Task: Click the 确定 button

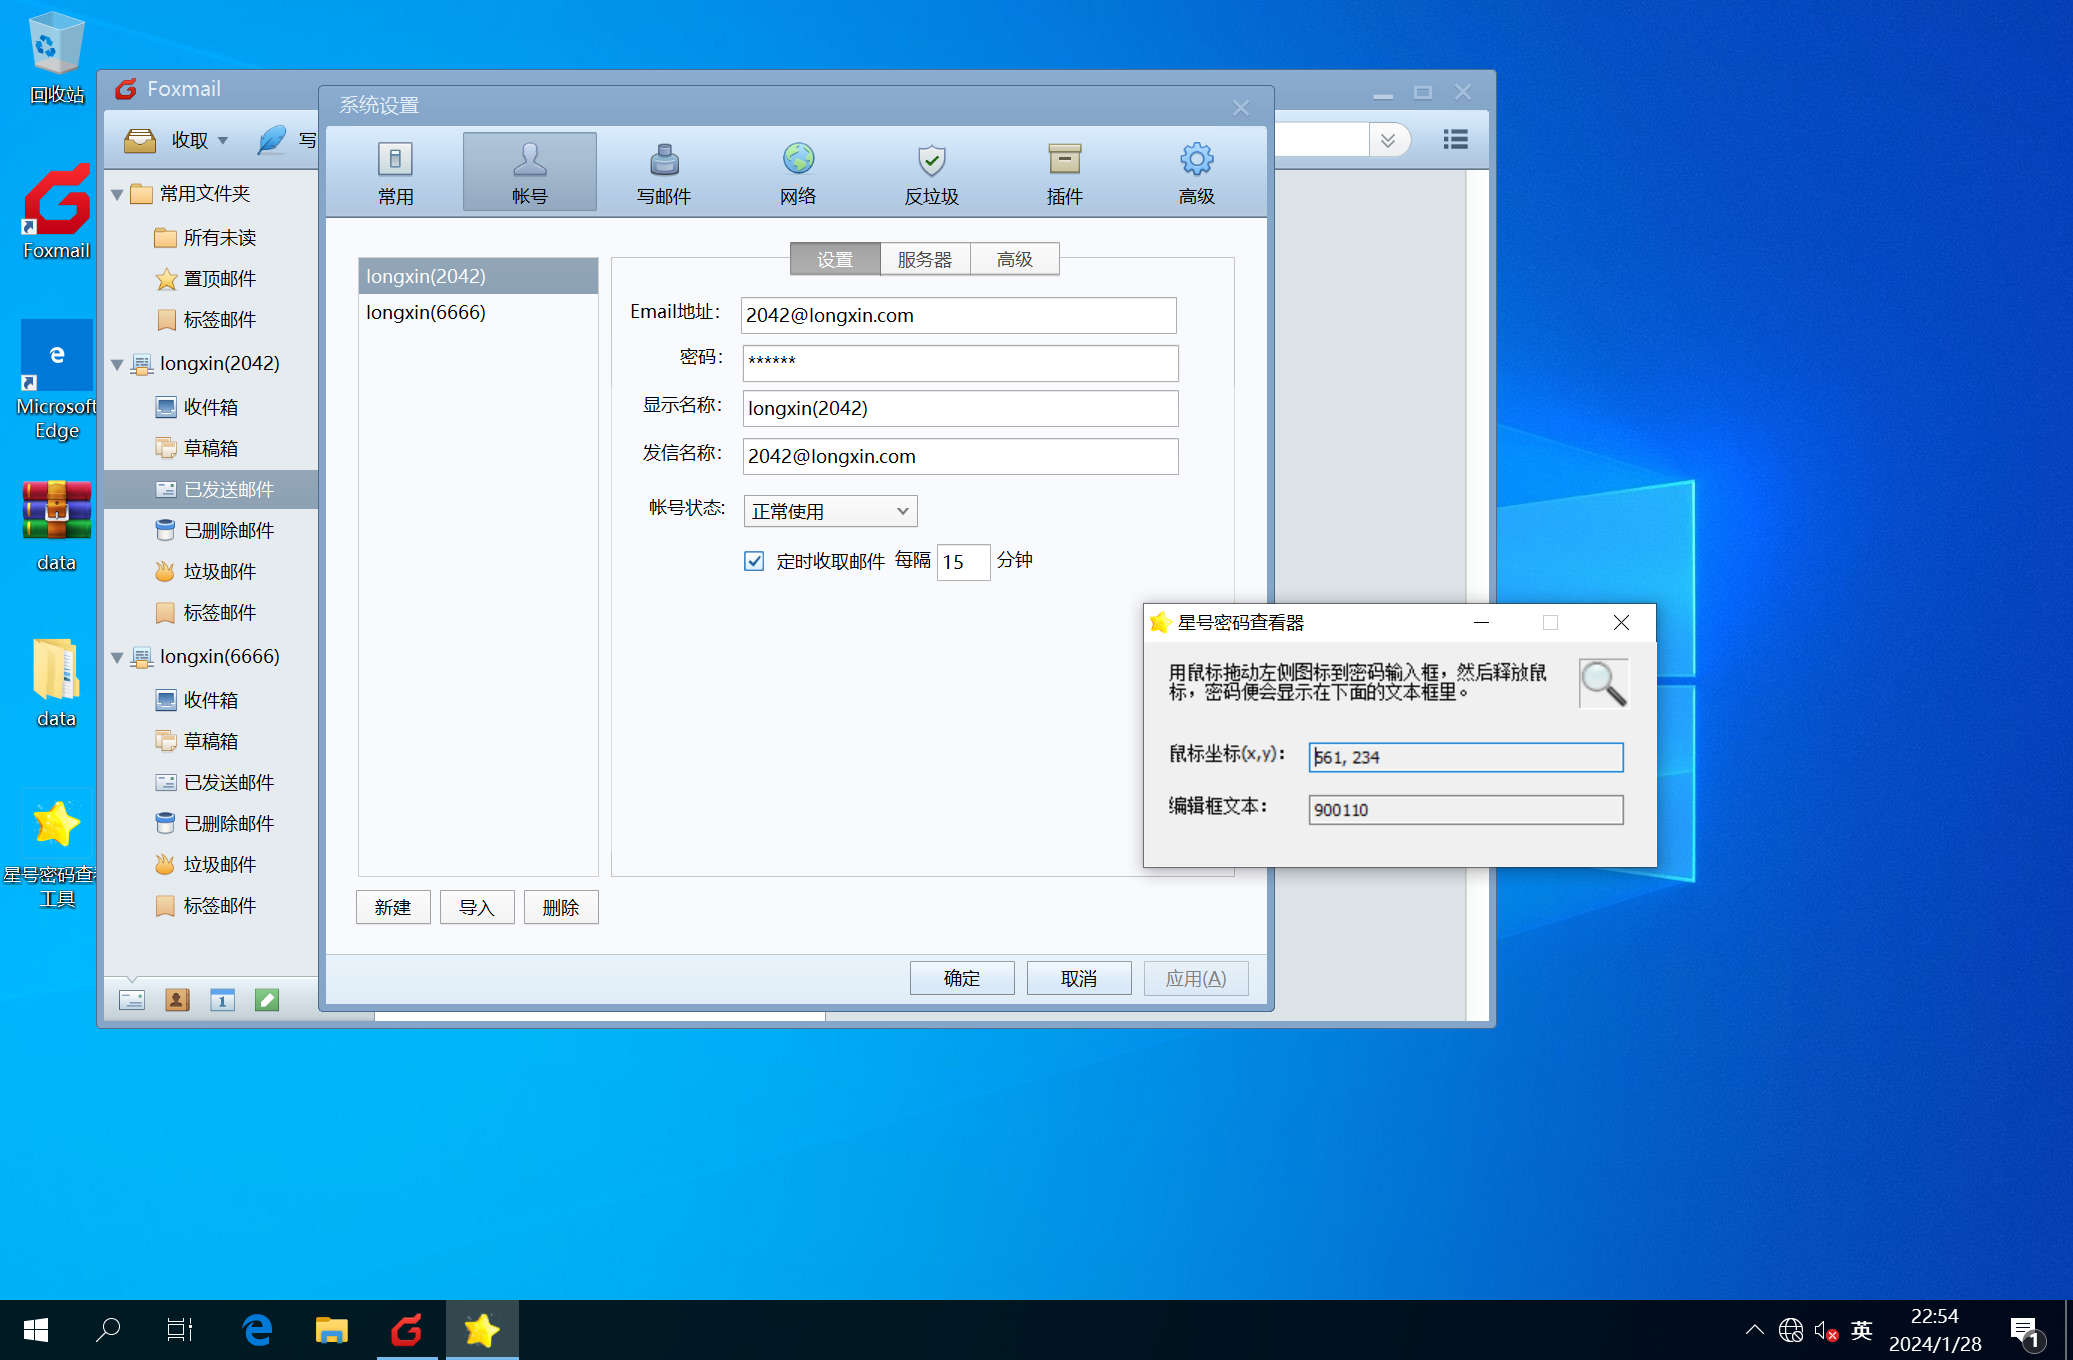Action: pos(962,978)
